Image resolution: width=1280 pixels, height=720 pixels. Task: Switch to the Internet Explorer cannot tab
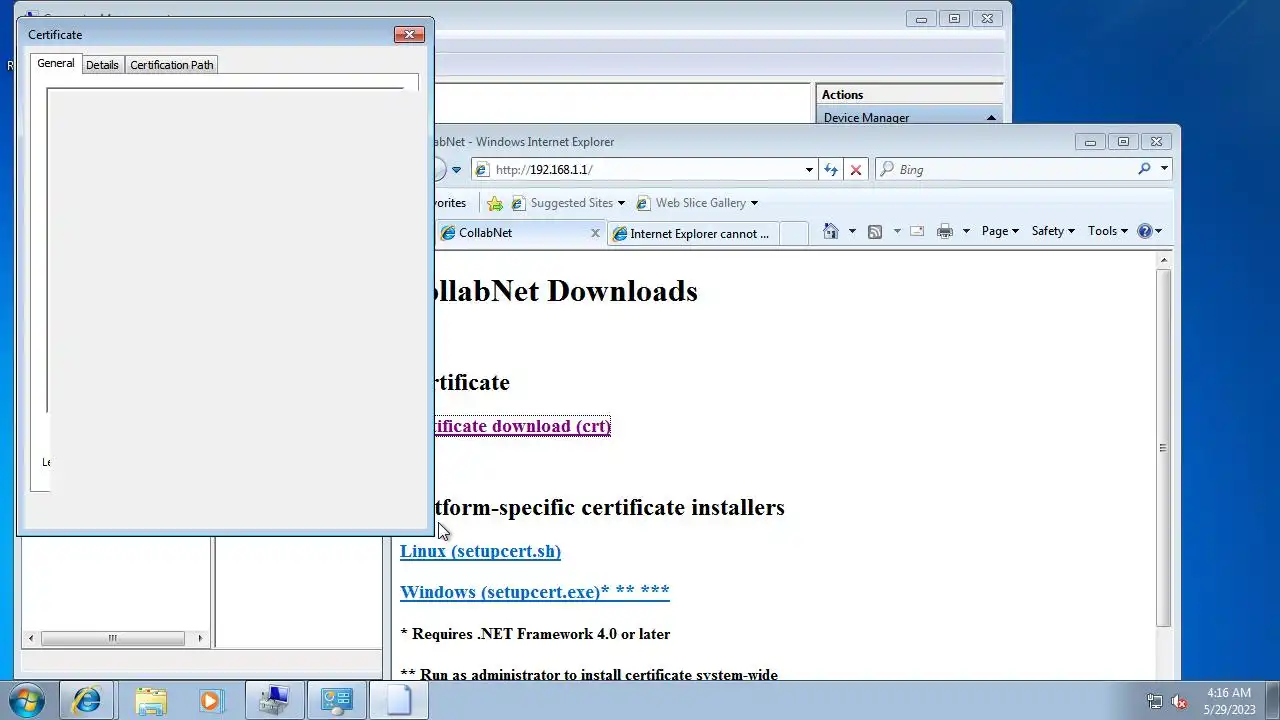[x=692, y=233]
